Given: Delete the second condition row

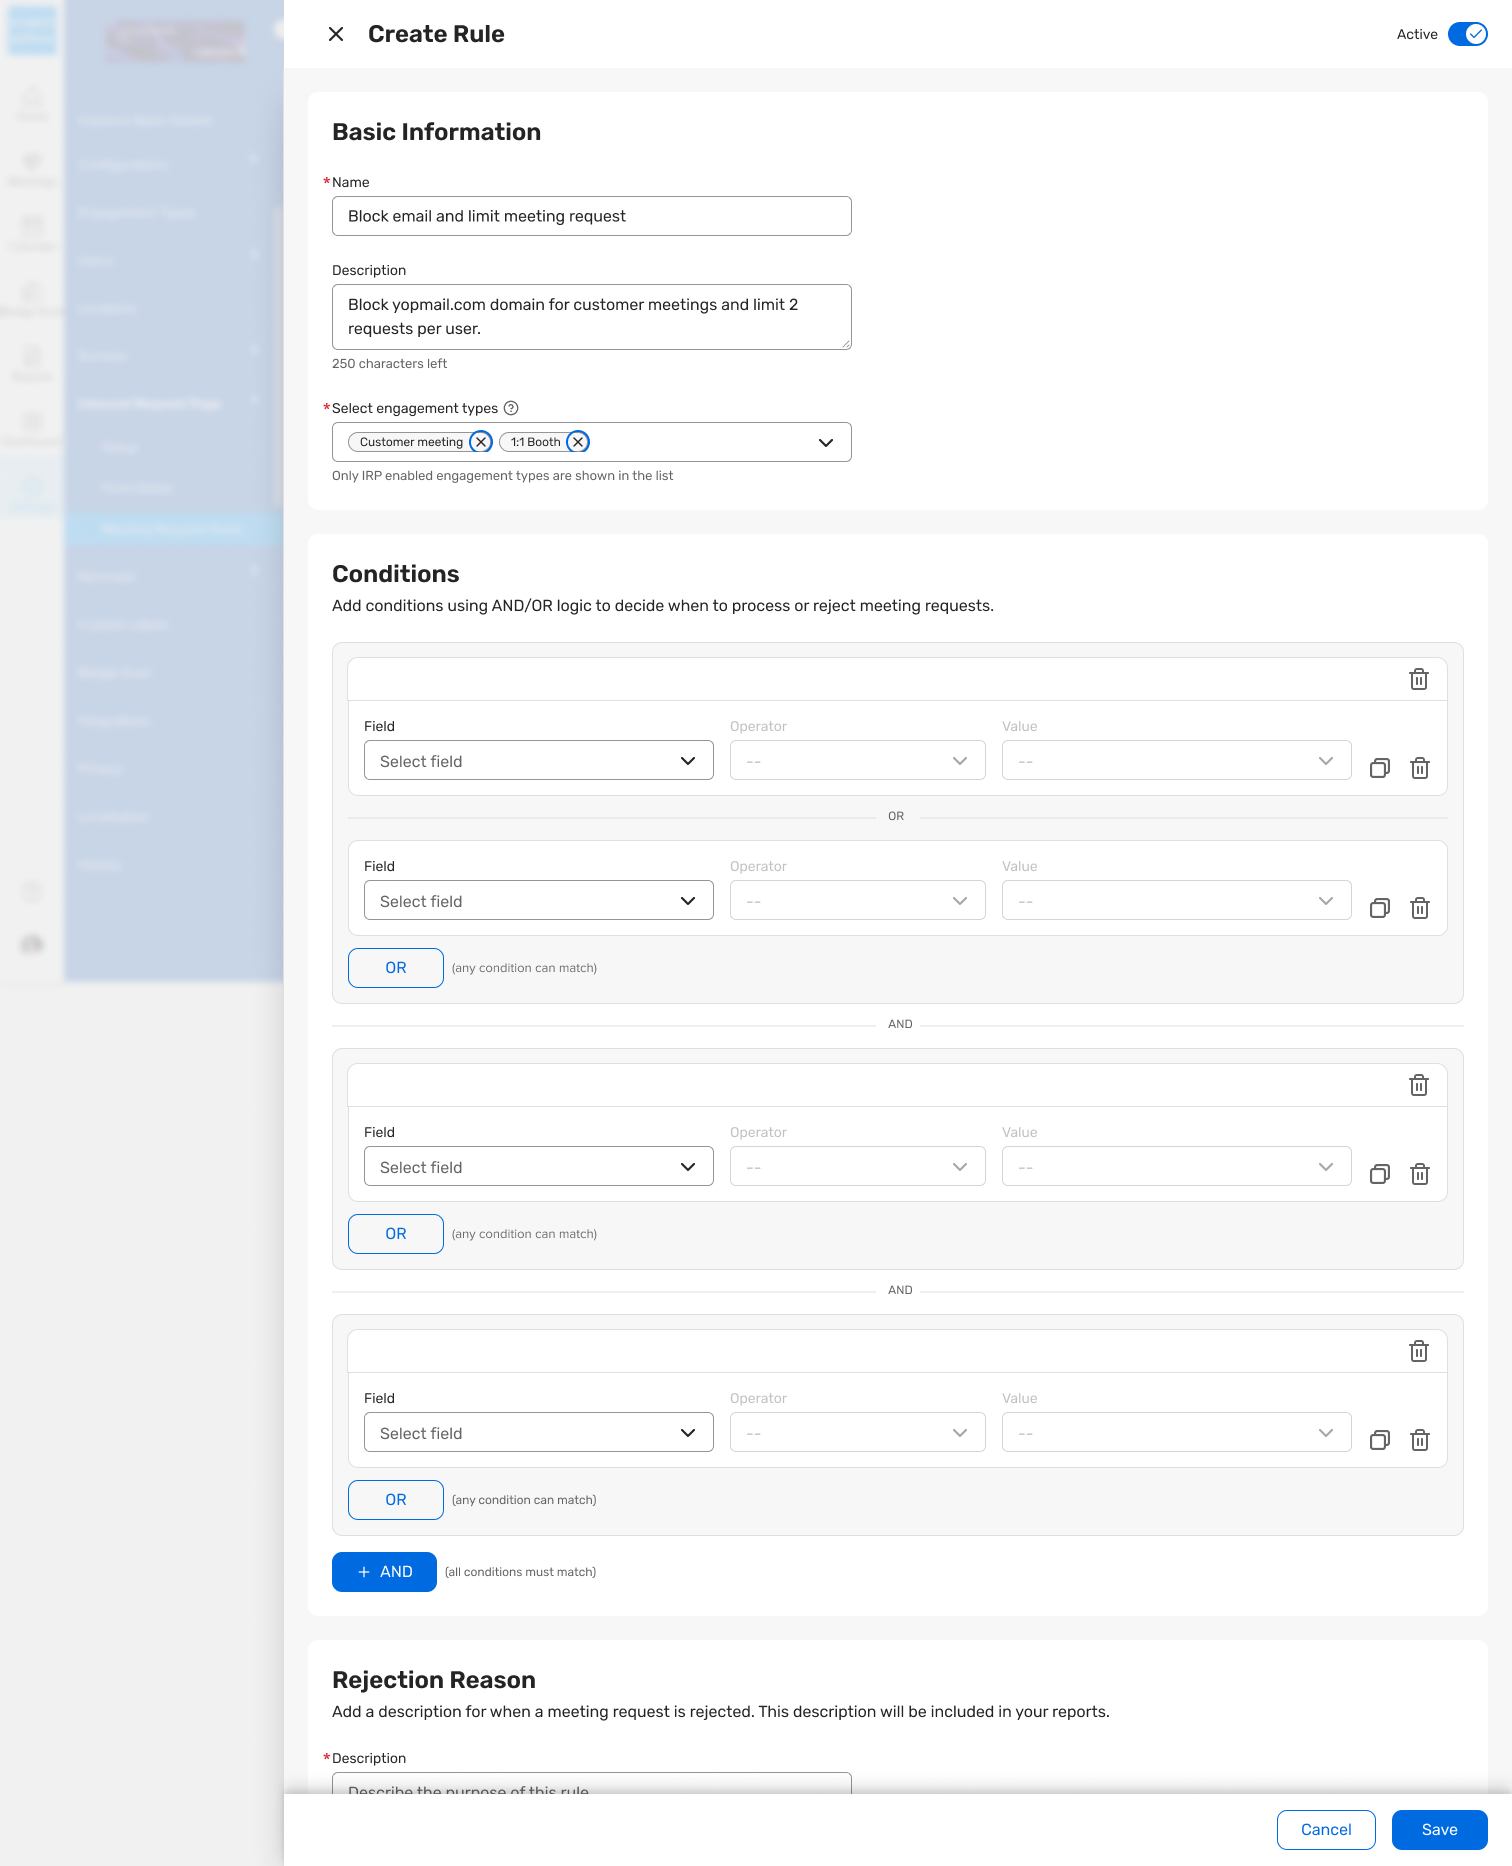Looking at the screenshot, I should 1420,908.
